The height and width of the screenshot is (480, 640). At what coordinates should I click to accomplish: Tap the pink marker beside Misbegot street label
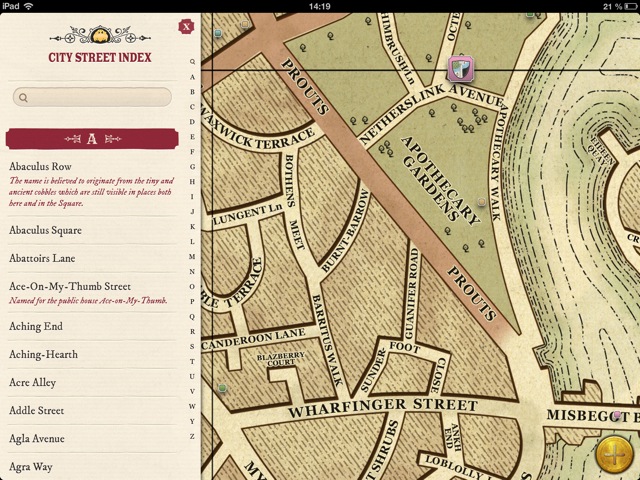(617, 414)
